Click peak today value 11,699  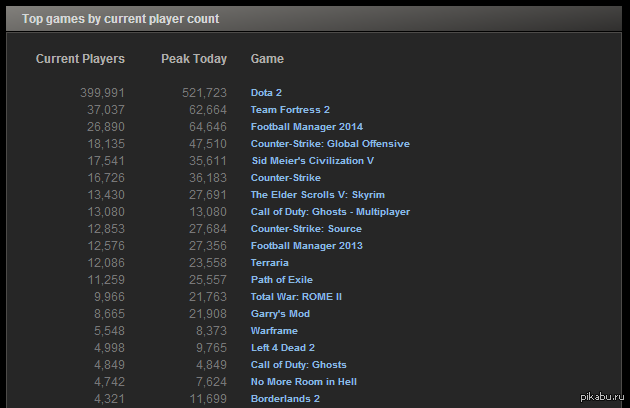[x=208, y=399]
